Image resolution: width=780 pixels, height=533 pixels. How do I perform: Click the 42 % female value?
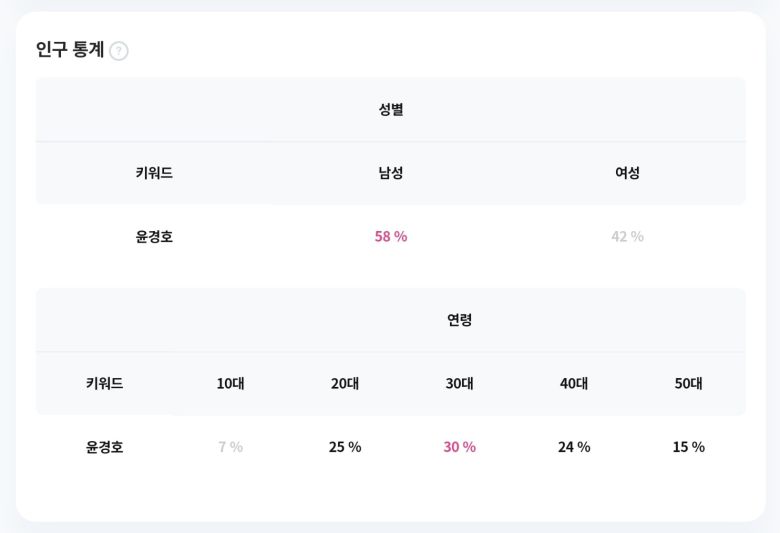coord(627,236)
